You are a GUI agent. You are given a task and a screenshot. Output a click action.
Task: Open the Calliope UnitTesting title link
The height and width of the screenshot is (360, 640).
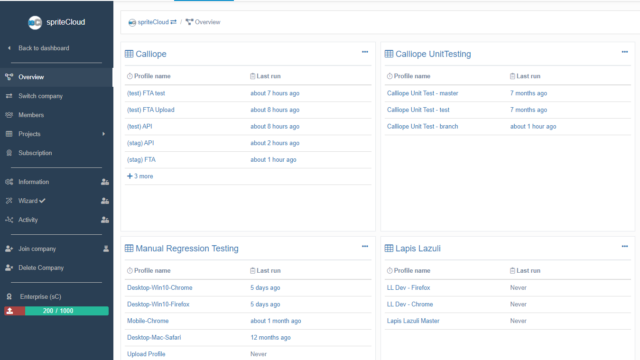click(x=433, y=54)
